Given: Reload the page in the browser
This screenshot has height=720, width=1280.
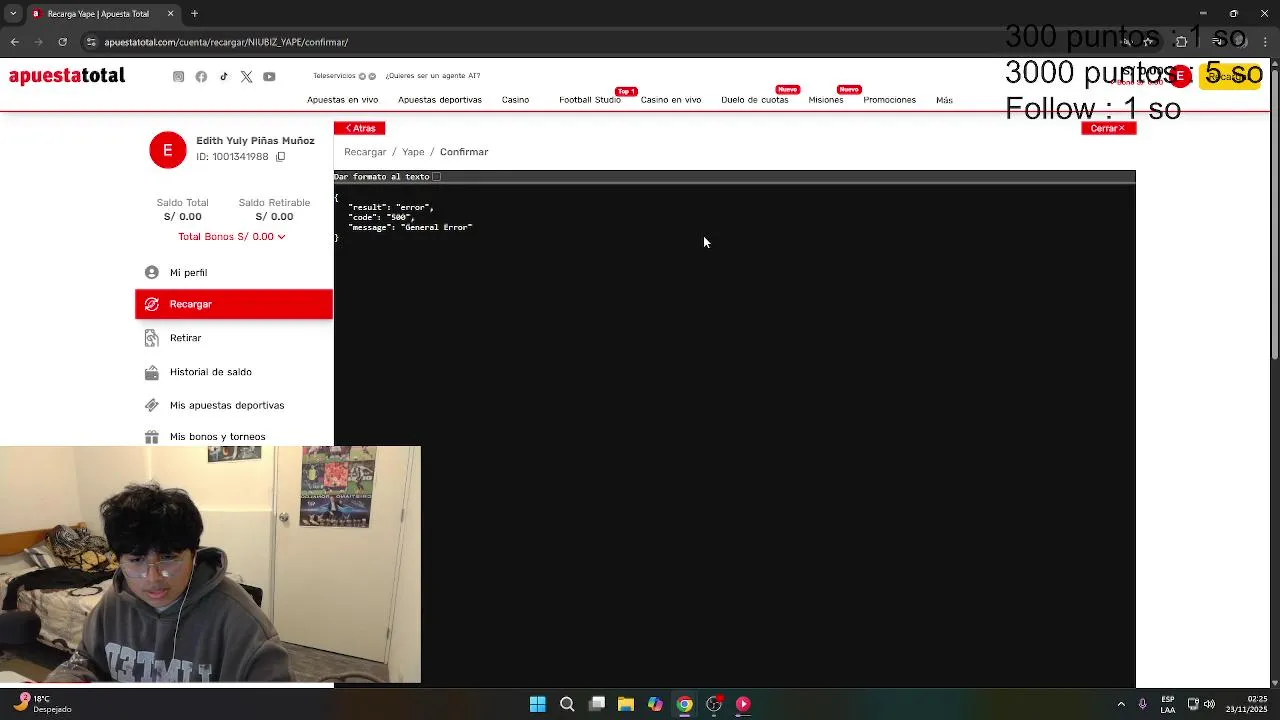Looking at the screenshot, I should 62,42.
